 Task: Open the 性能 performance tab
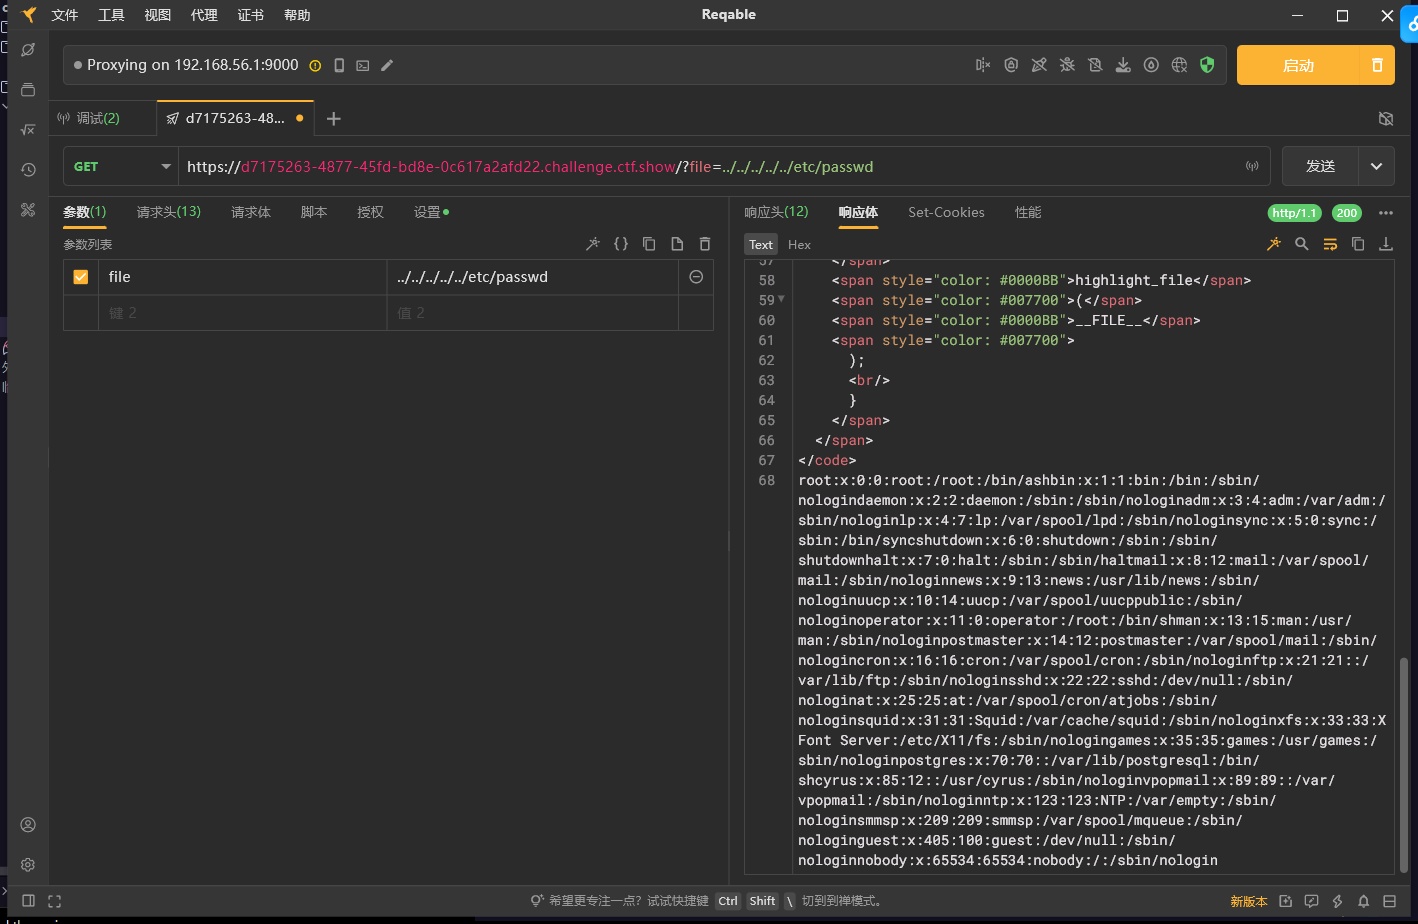tap(1028, 212)
